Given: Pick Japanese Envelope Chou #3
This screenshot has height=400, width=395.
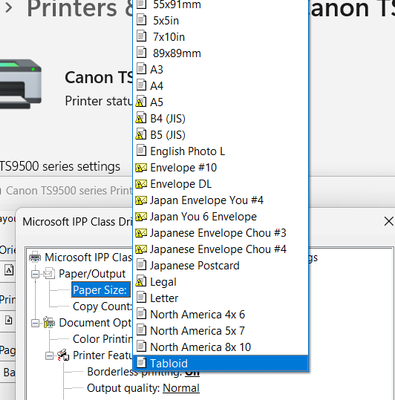Looking at the screenshot, I should tap(220, 233).
